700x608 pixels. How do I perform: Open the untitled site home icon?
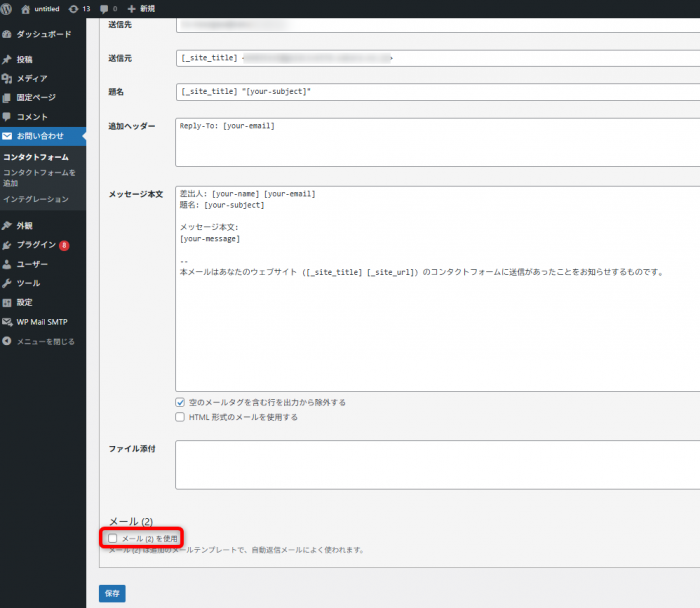[x=26, y=8]
